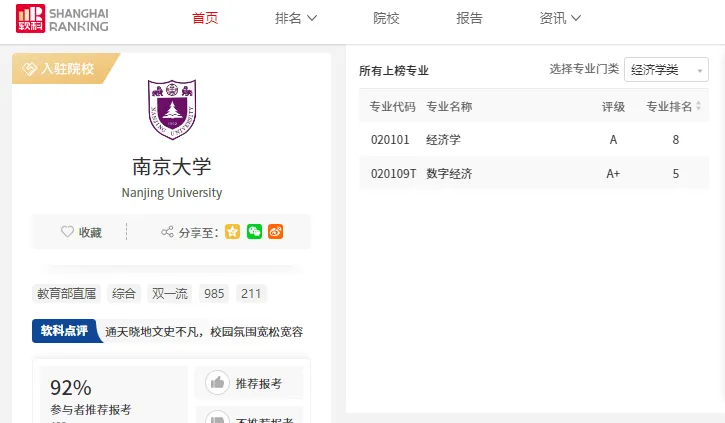Open the 经济学 major row

[534, 140]
